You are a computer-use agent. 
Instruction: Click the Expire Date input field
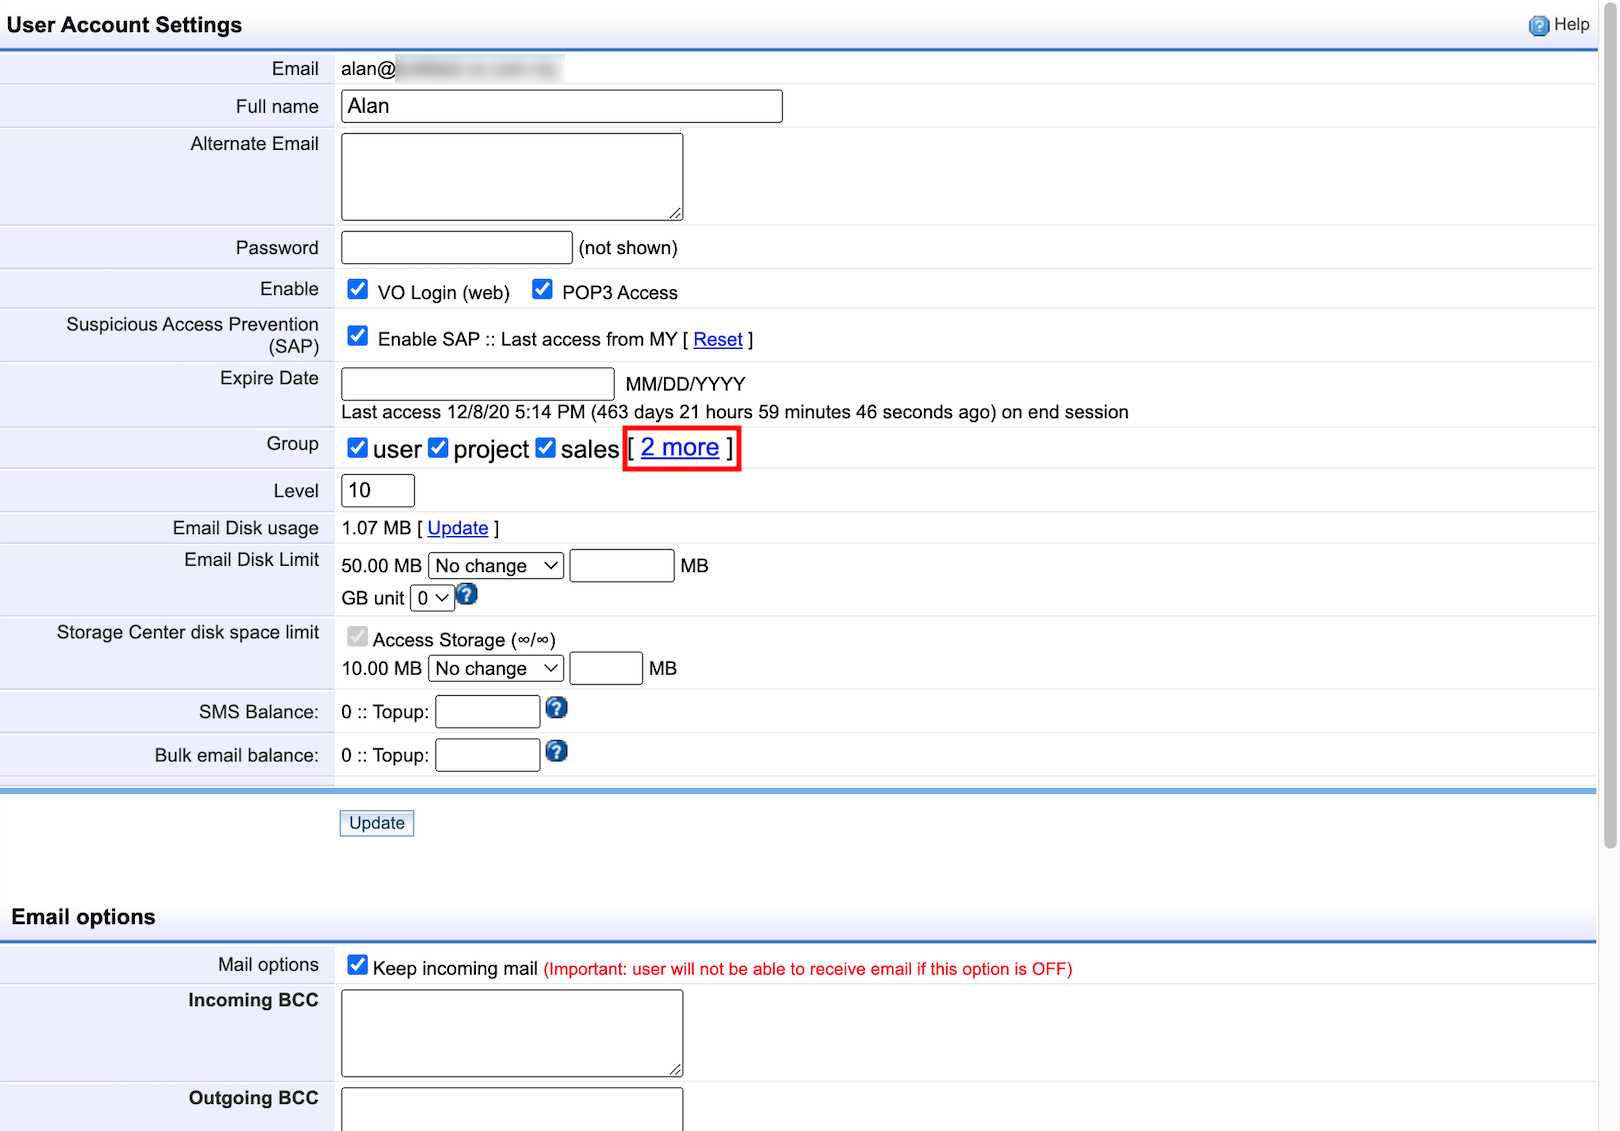[477, 384]
